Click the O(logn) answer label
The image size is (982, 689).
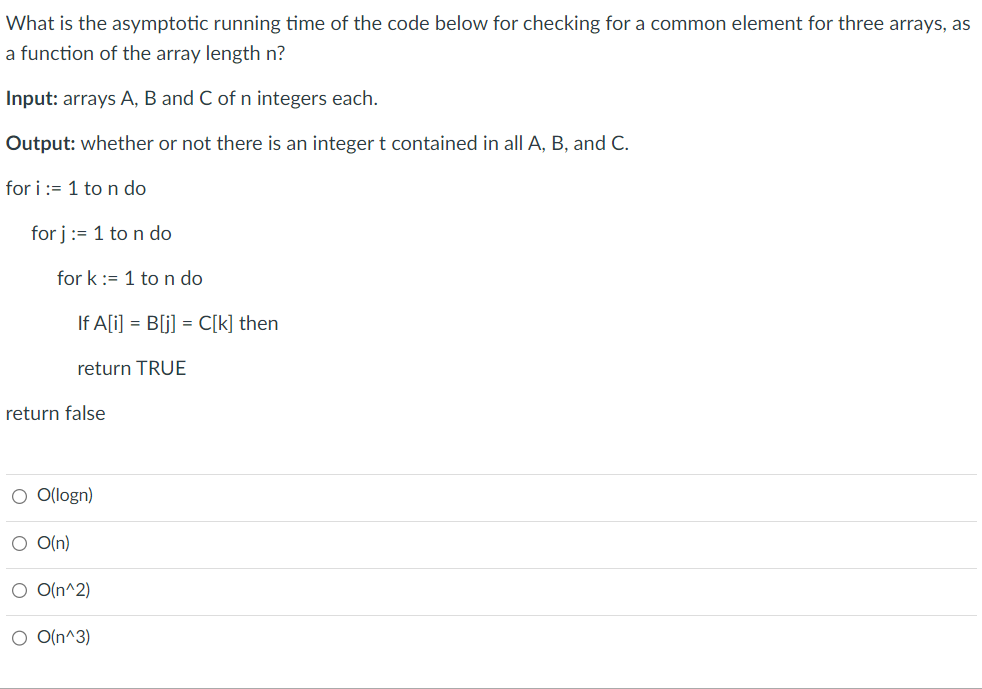[64, 495]
